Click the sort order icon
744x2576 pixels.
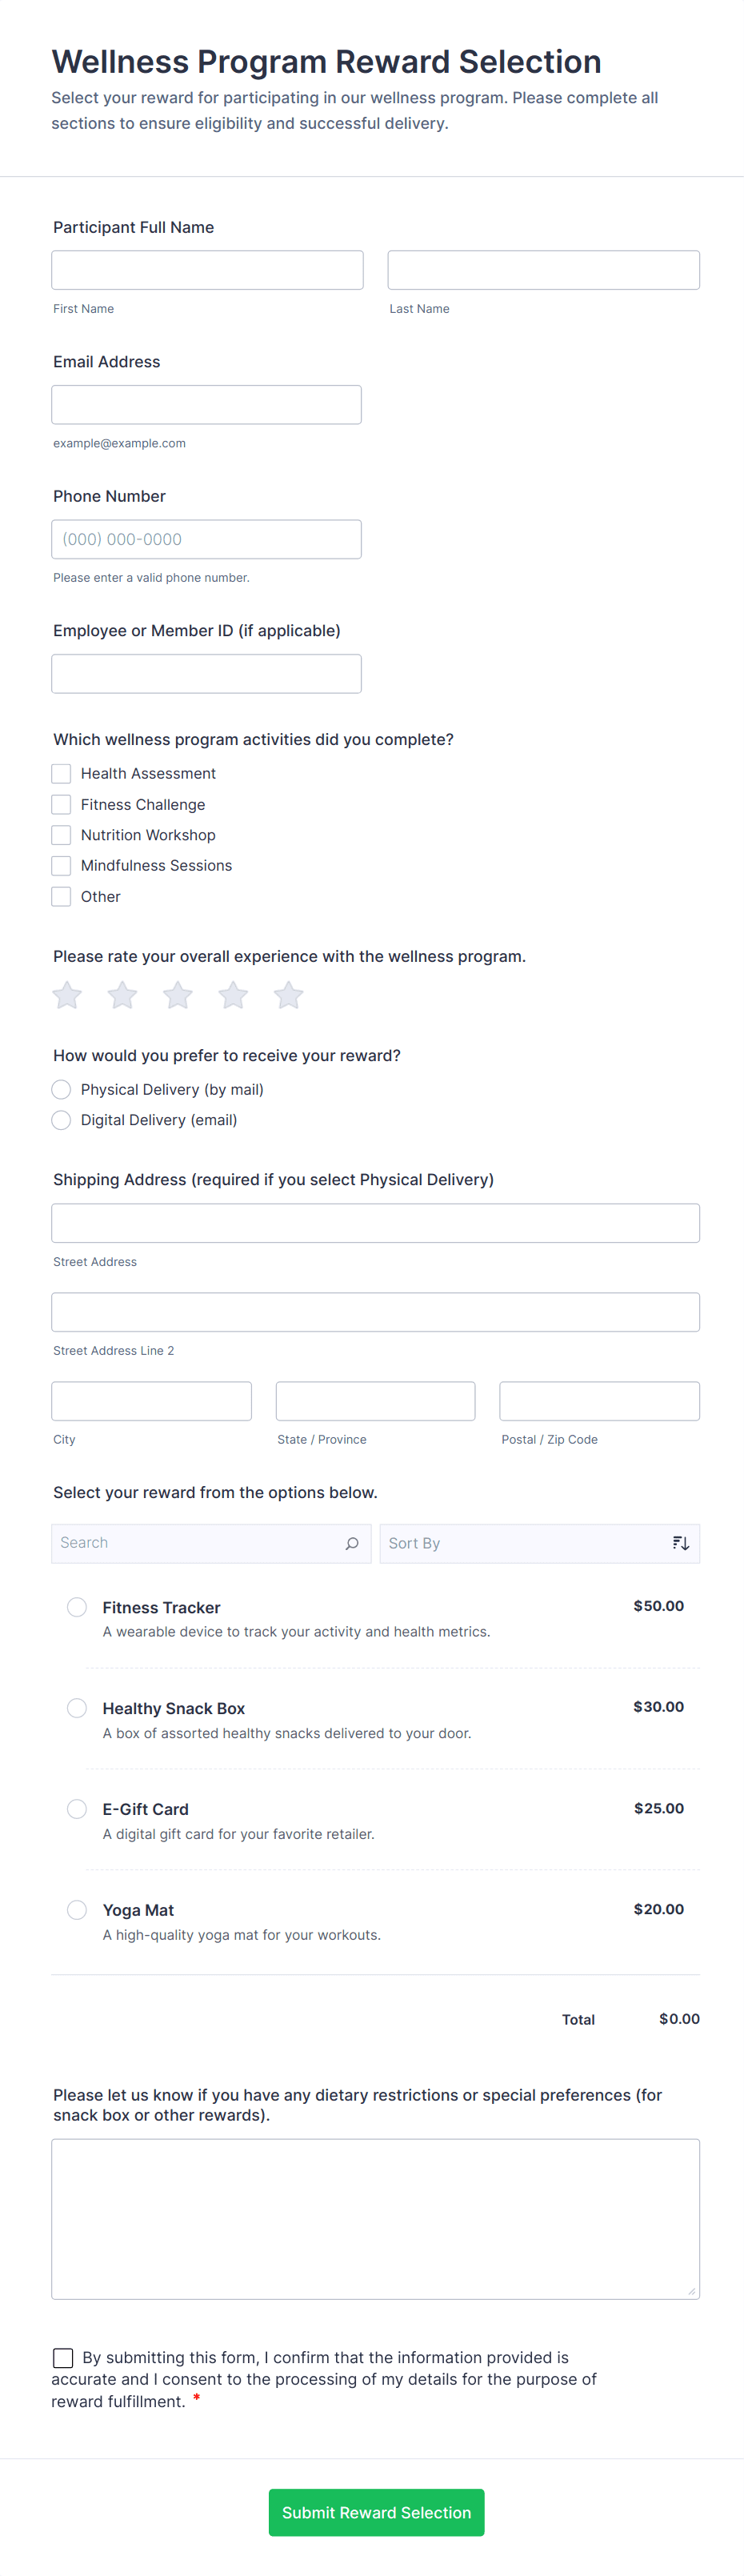pyautogui.click(x=681, y=1543)
